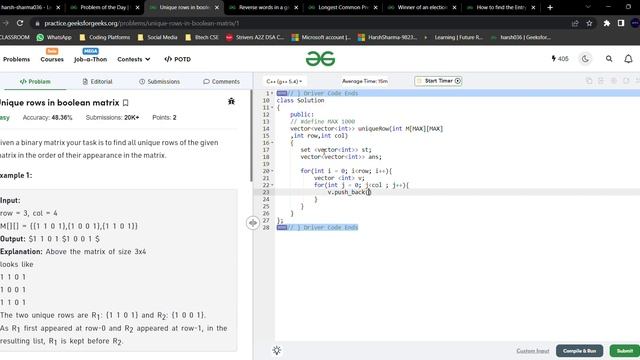The image size is (640, 360).
Task: Bookmark page with star icon
Action: pyautogui.click(x=589, y=23)
